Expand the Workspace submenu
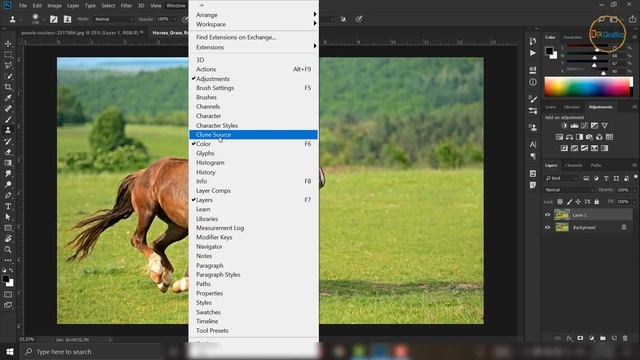The height and width of the screenshot is (360, 640). point(253,24)
